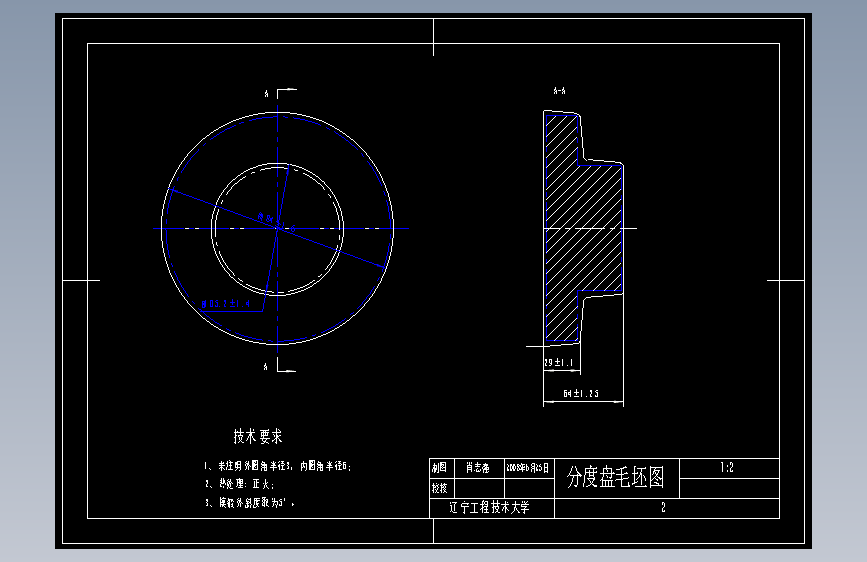
Task: Click the 校核 label in title block
Action: 440,488
